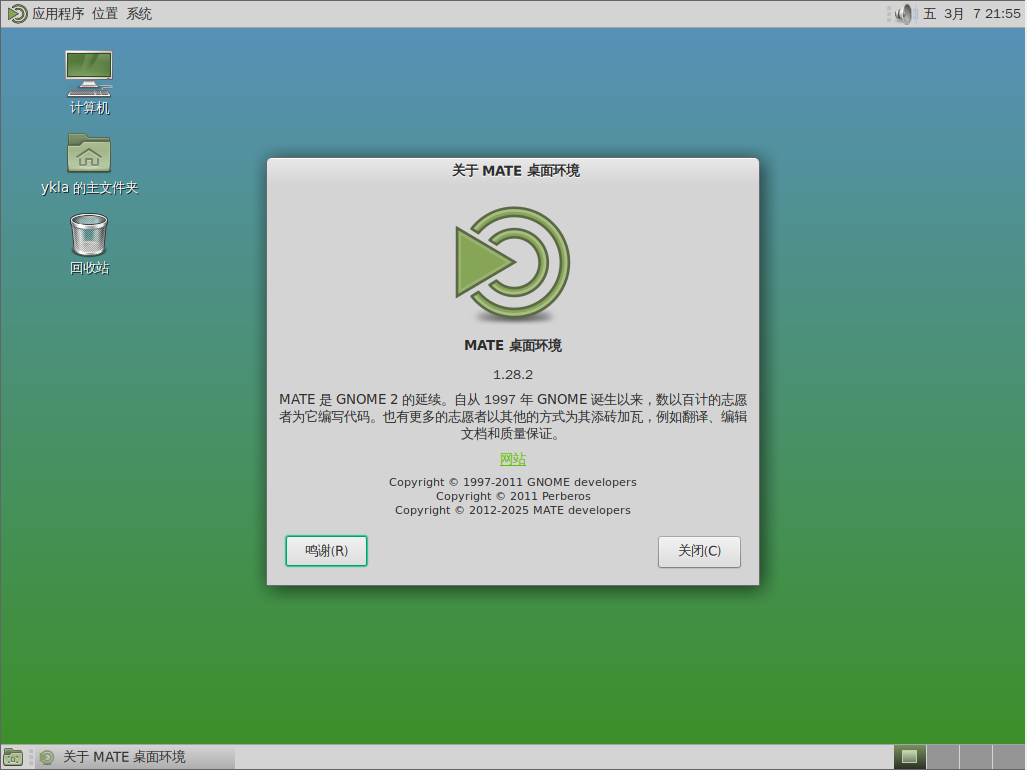
Task: Open the volume control speaker icon
Action: [905, 14]
